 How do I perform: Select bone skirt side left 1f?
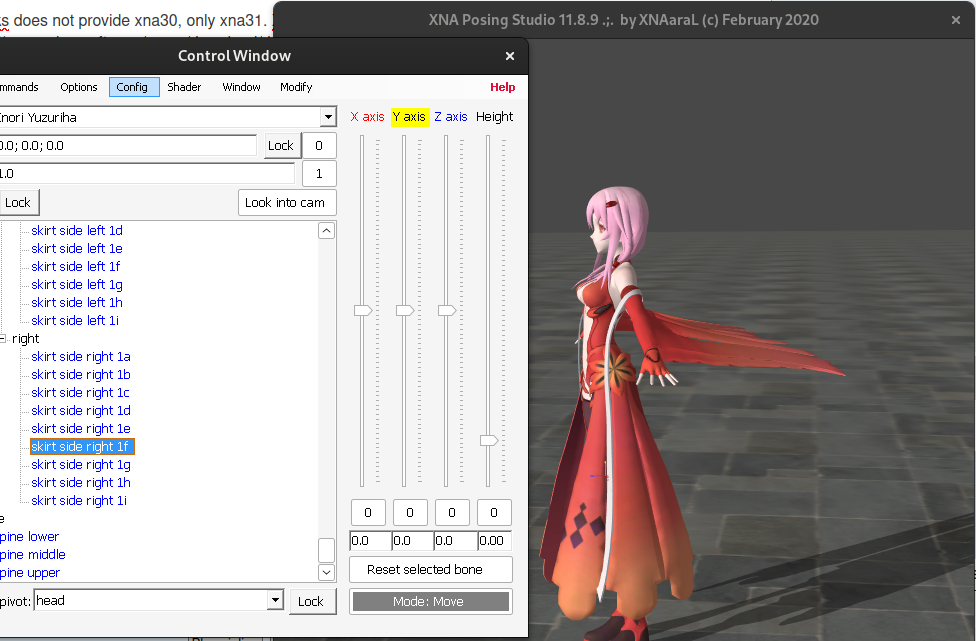(x=75, y=266)
